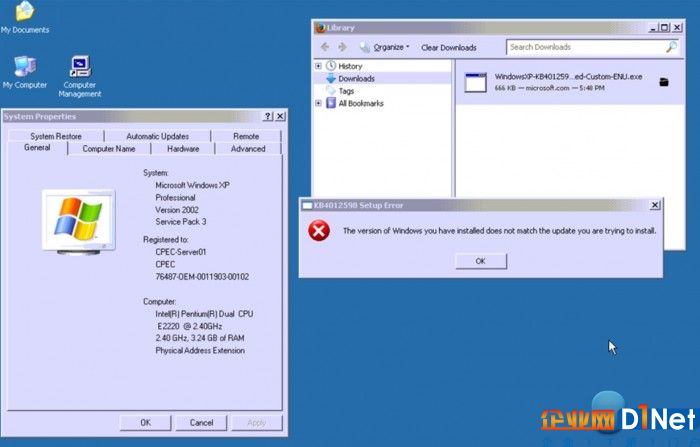Screen dimensions: 700x447
Task: Click the help question mark in System Properties
Action: pyautogui.click(x=267, y=116)
